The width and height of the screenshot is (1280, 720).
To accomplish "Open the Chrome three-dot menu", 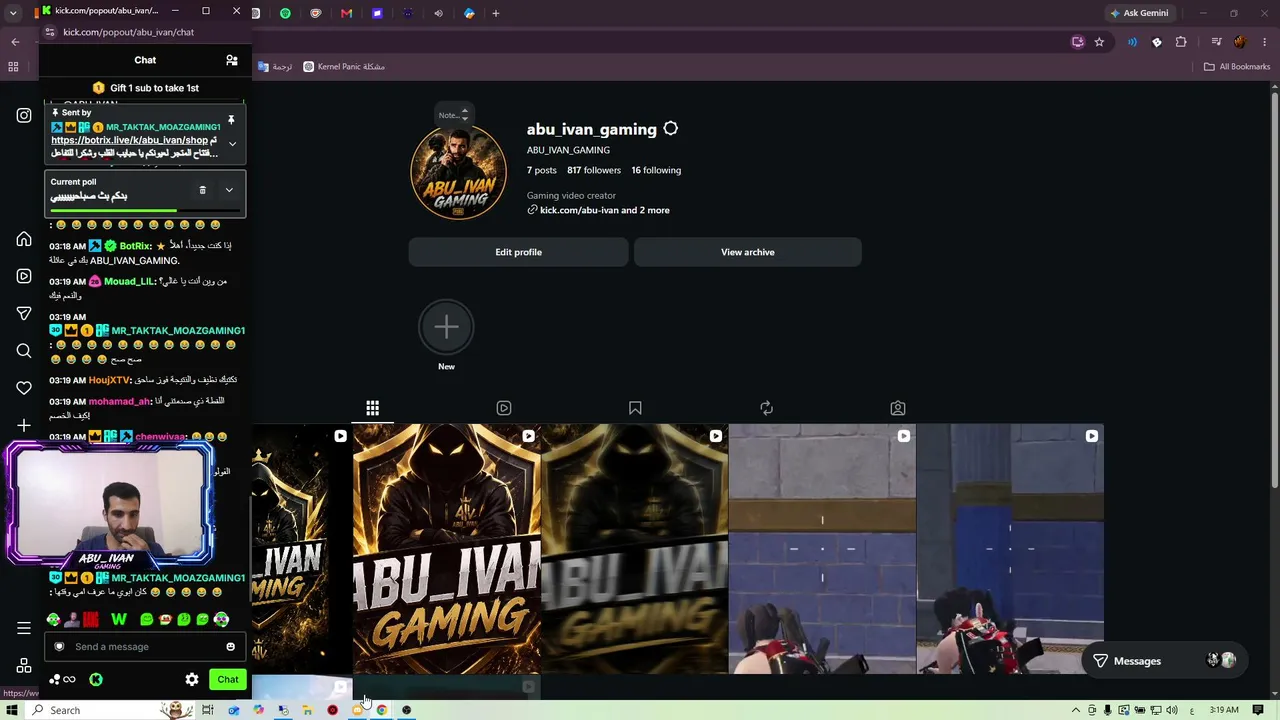I will pos(1264,42).
